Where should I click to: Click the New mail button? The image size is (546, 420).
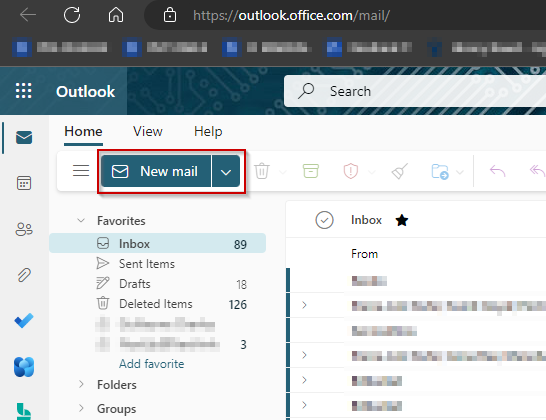pos(156,171)
